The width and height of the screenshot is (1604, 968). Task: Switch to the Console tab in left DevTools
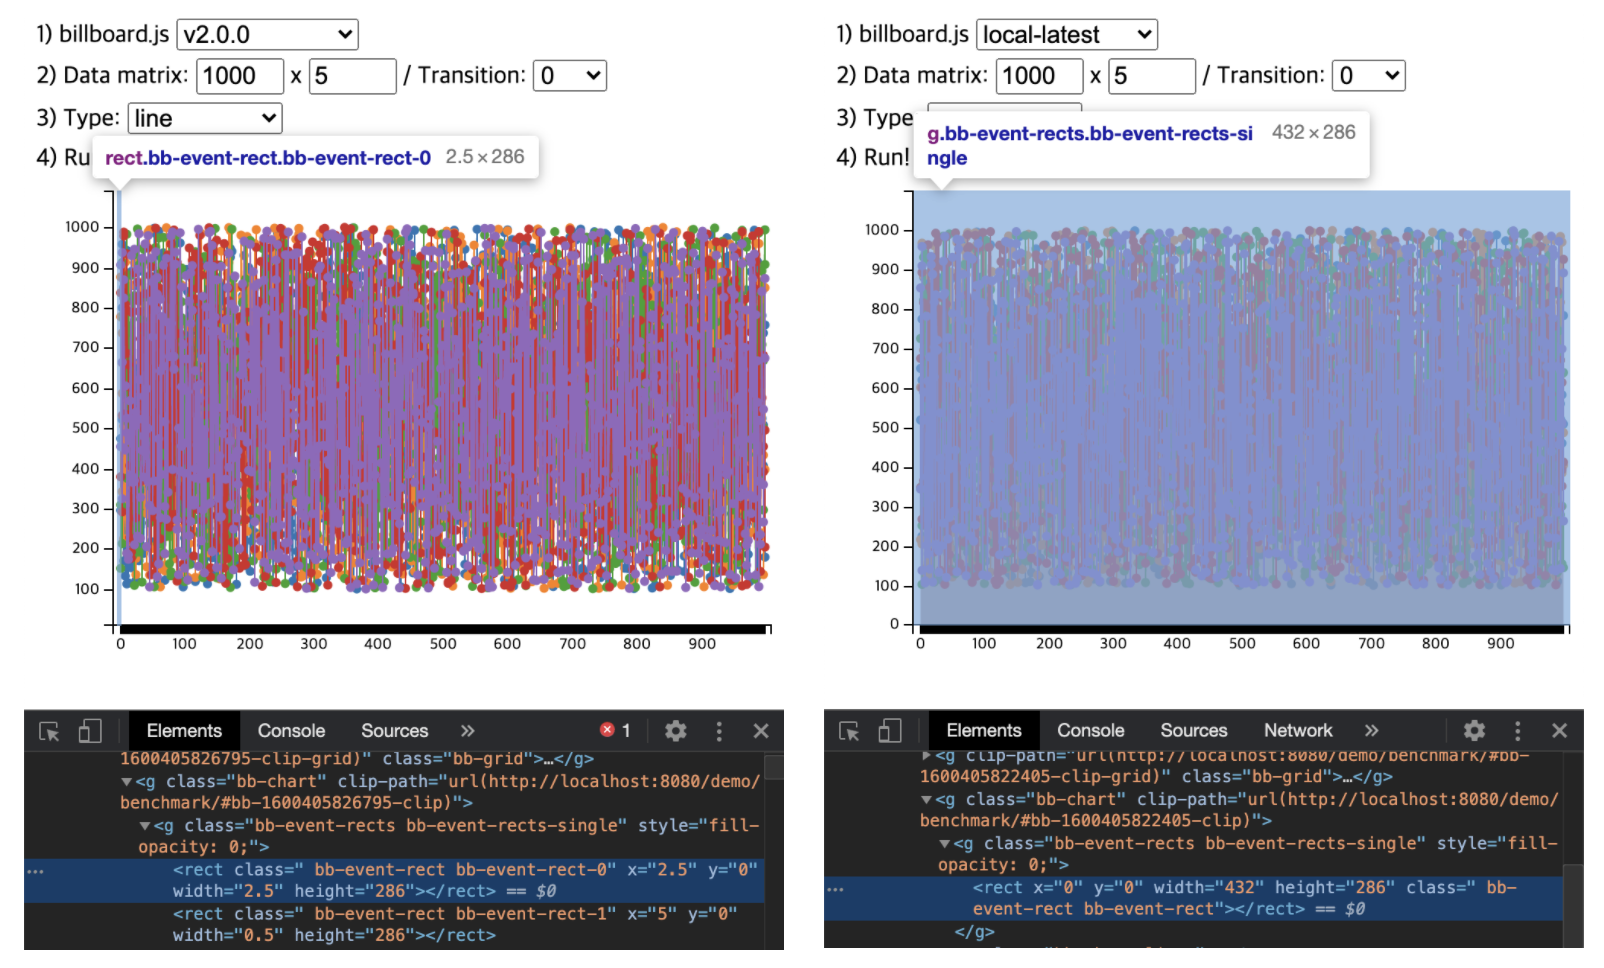click(290, 731)
